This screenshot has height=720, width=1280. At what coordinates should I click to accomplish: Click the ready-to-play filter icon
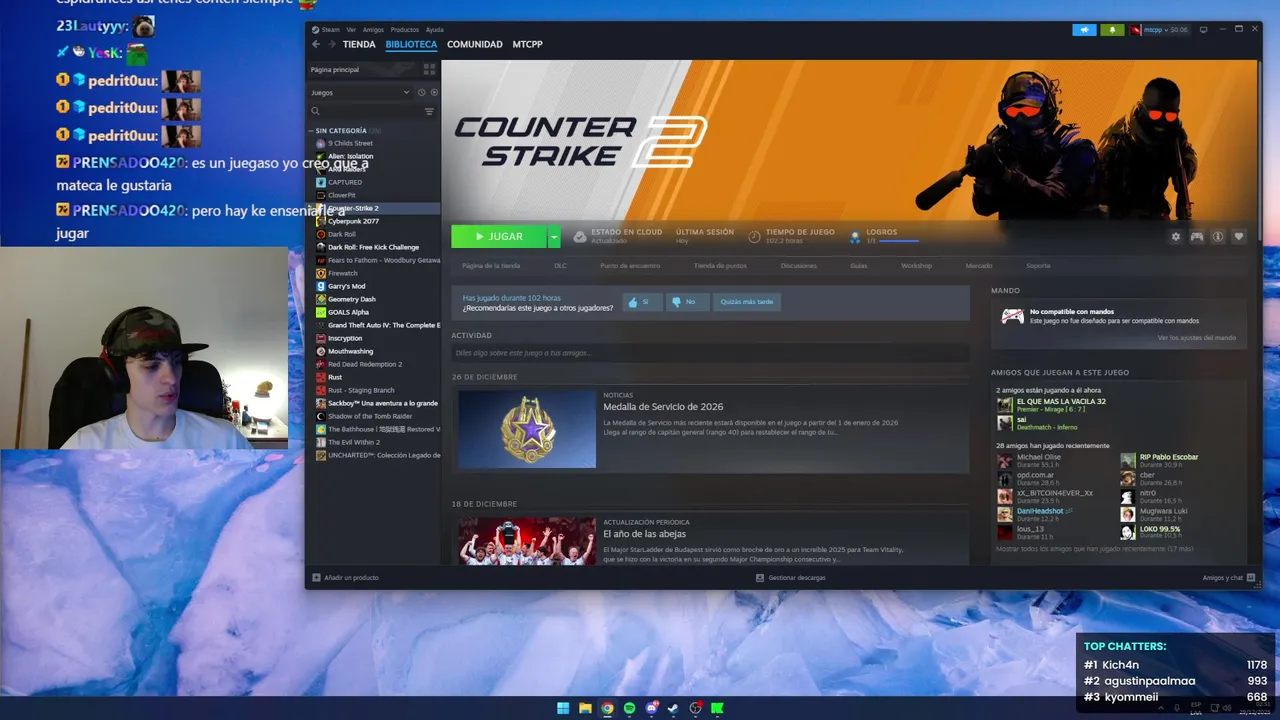click(433, 92)
